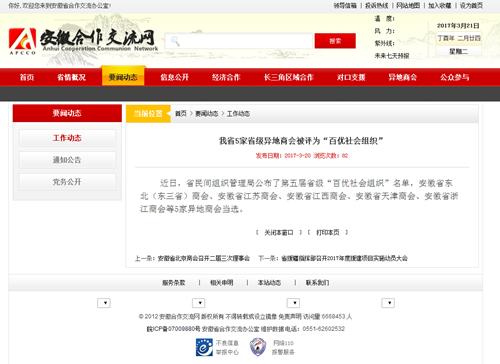Open the 网络110报警服务 shield icon
Viewport: 500px width, 364px height.
tap(258, 347)
